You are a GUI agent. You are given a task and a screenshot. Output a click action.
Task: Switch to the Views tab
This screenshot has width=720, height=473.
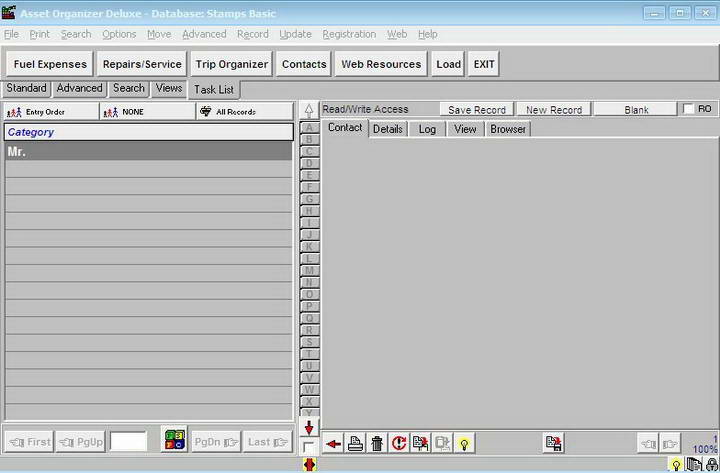pyautogui.click(x=169, y=88)
